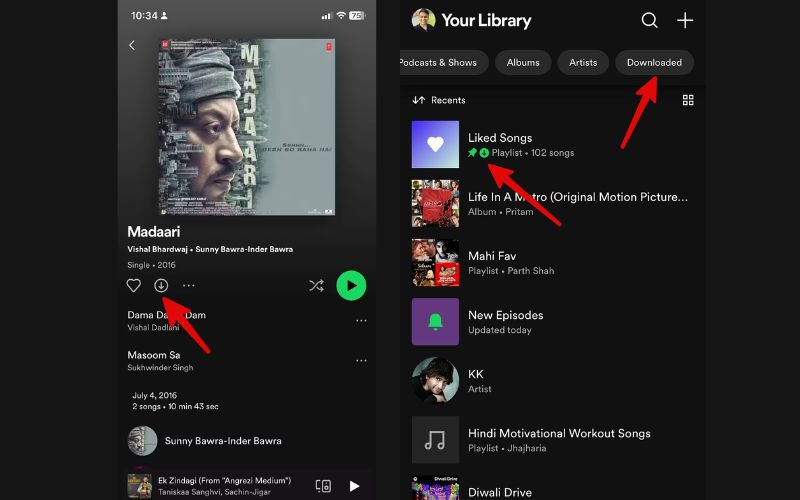Filter library by Podcasts & Shows
The width and height of the screenshot is (800, 500).
tap(442, 62)
